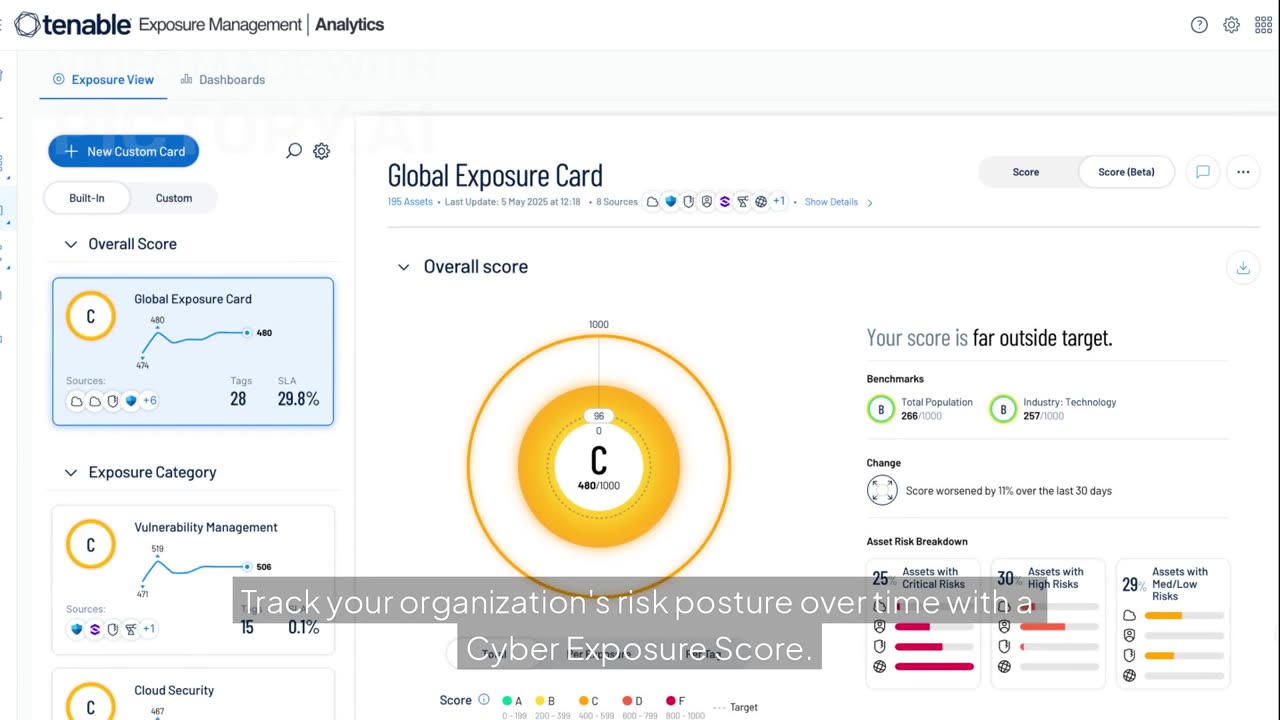Click the '8 Sources' text
This screenshot has width=1280, height=720.
[616, 202]
